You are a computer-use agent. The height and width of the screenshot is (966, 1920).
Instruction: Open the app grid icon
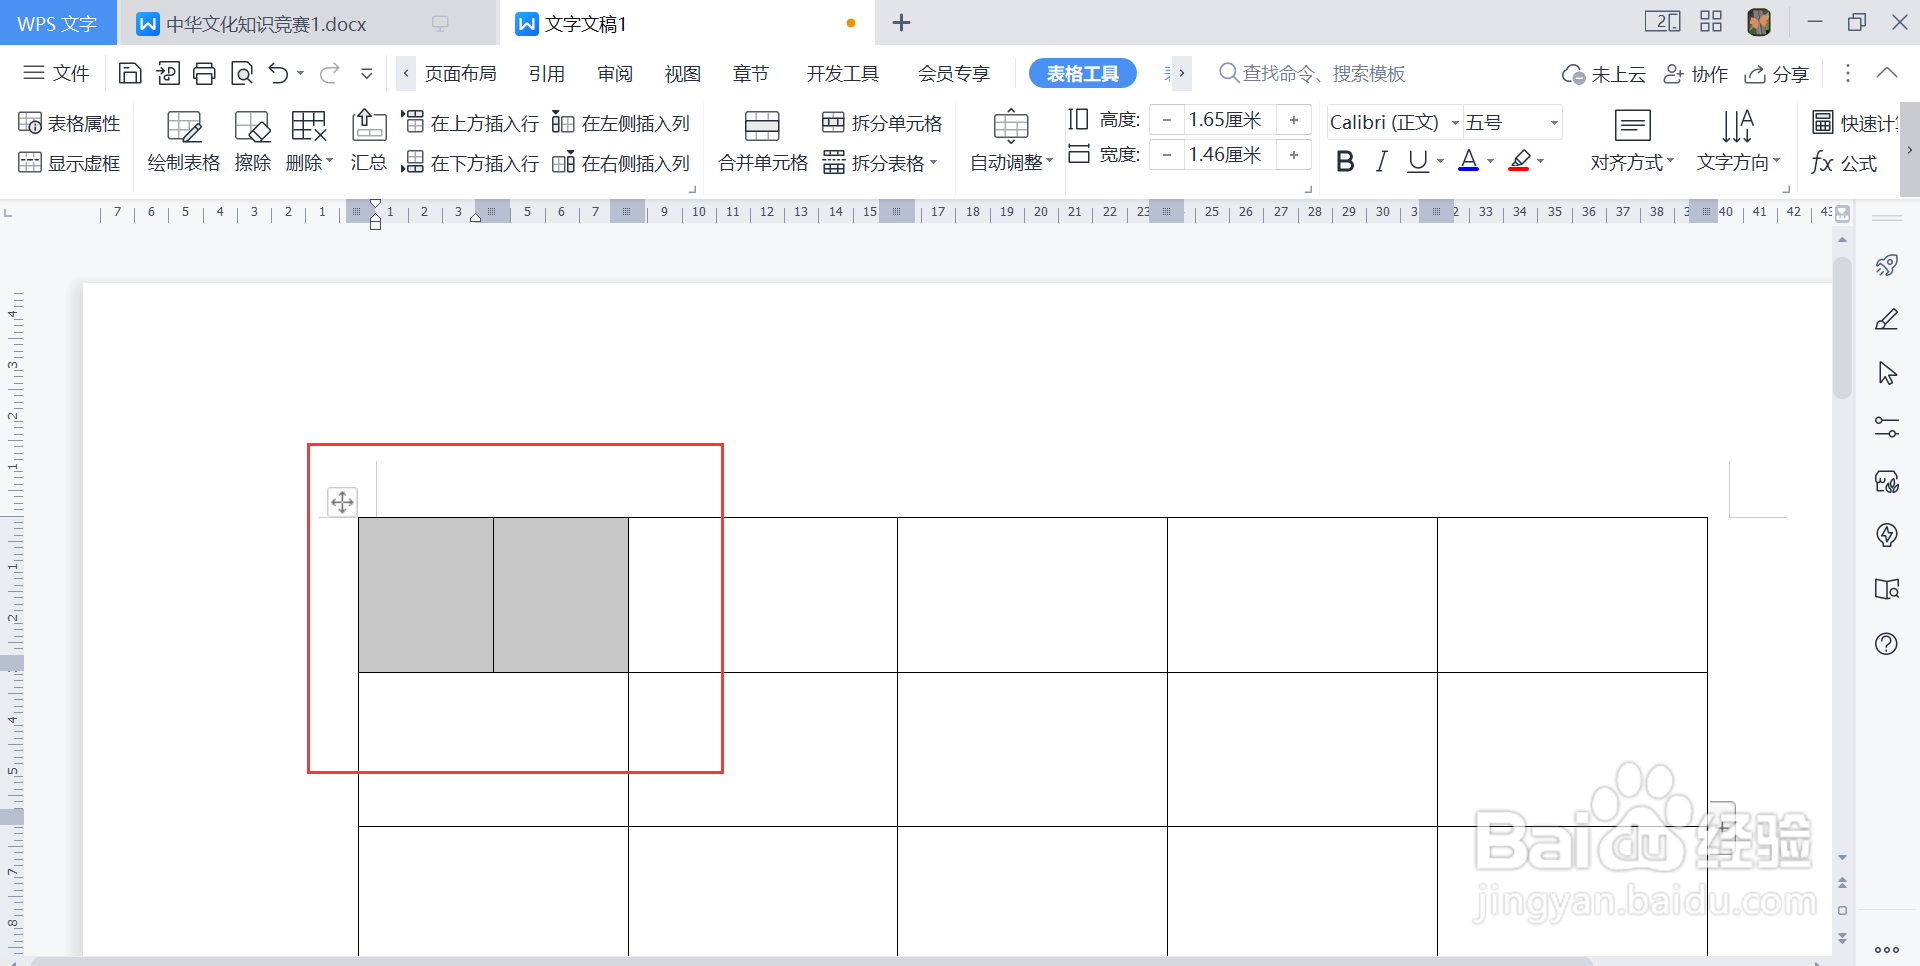pyautogui.click(x=1711, y=22)
